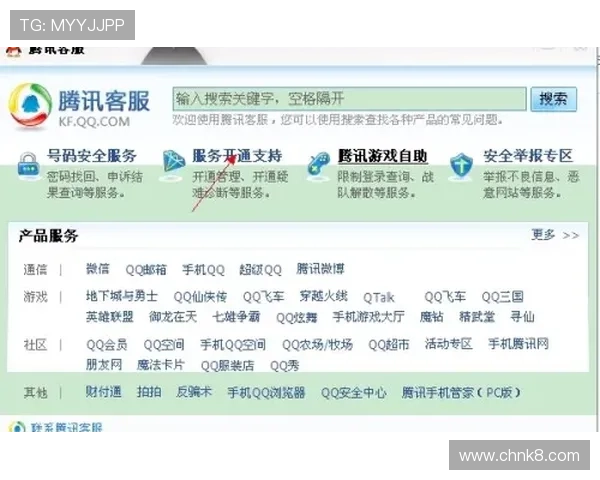Open the QQ炫舞 link
Image resolution: width=600 pixels, height=480 pixels.
297,317
